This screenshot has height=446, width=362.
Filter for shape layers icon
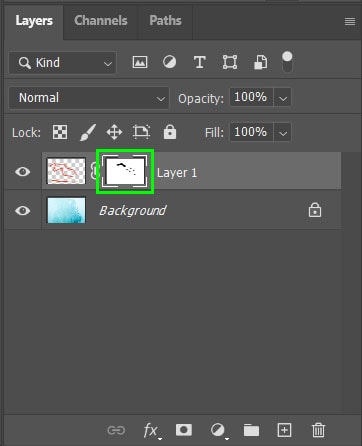pyautogui.click(x=230, y=62)
